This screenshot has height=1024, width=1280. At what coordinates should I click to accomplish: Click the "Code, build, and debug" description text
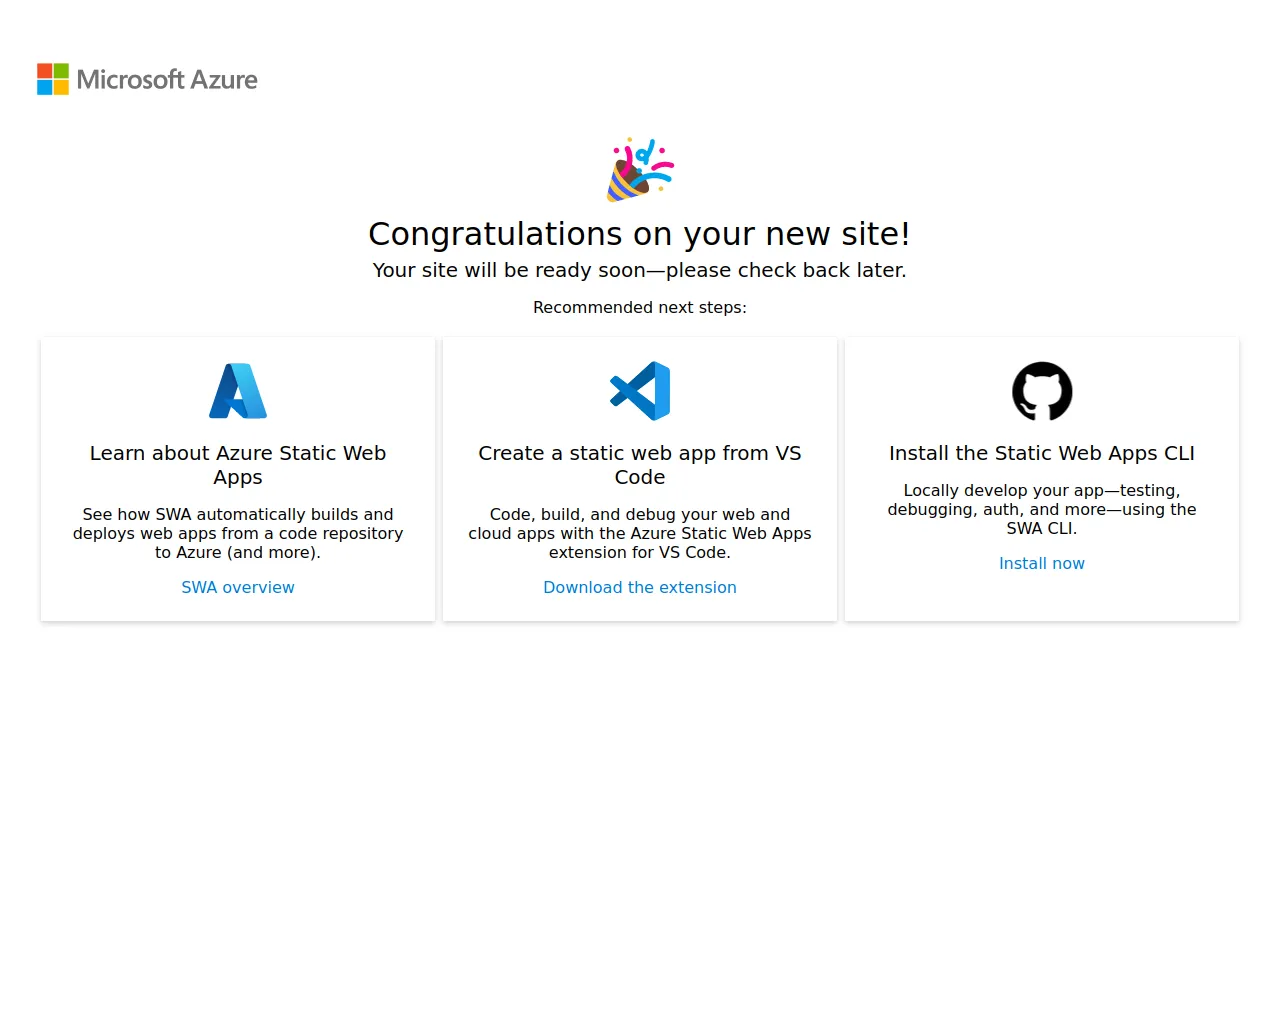point(640,533)
